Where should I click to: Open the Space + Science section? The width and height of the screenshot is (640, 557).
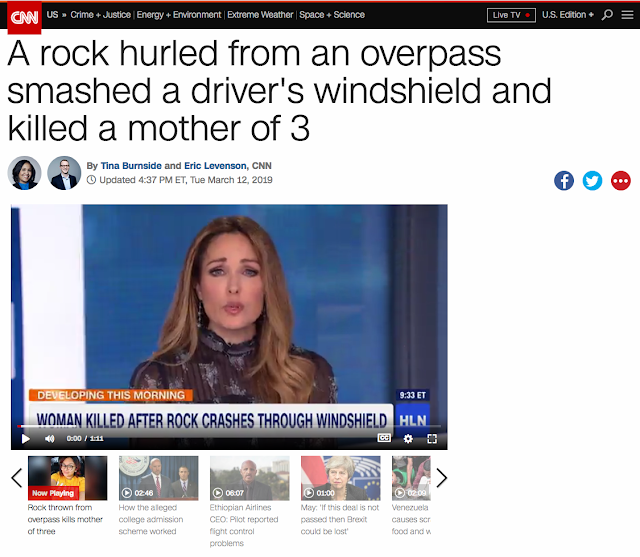click(x=332, y=15)
